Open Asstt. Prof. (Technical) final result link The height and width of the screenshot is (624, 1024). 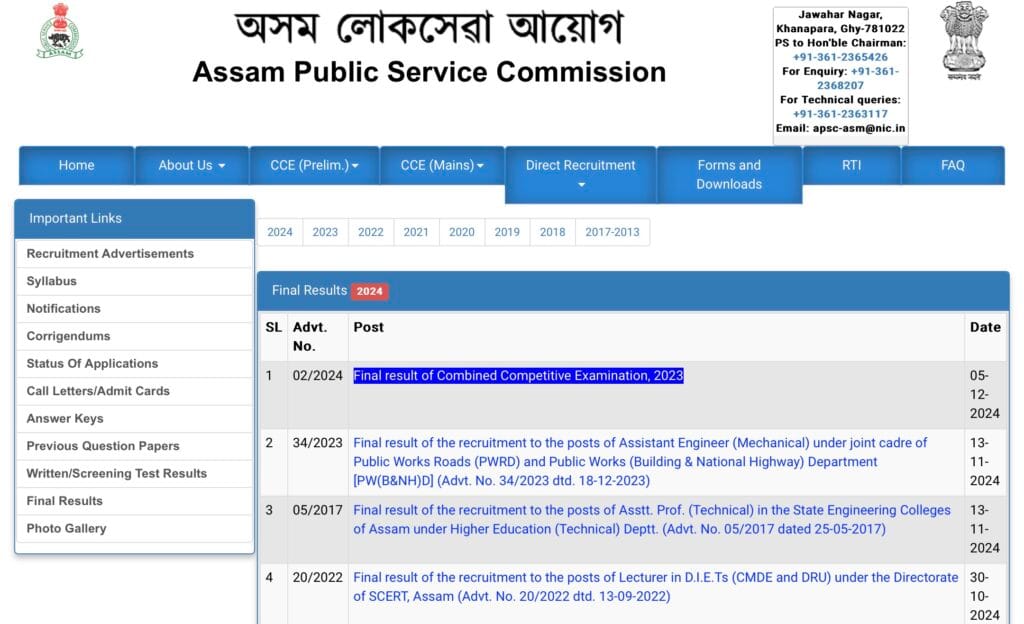[652, 520]
